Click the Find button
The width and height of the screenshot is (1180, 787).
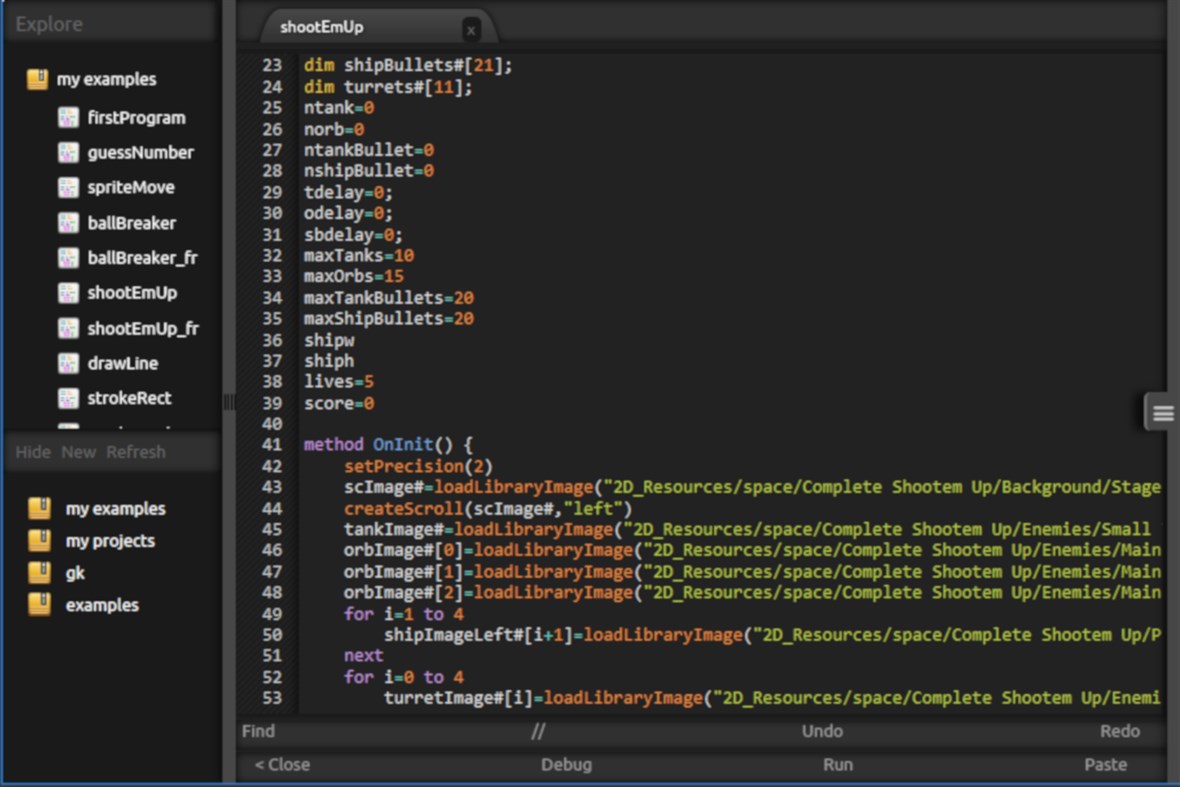(x=258, y=731)
